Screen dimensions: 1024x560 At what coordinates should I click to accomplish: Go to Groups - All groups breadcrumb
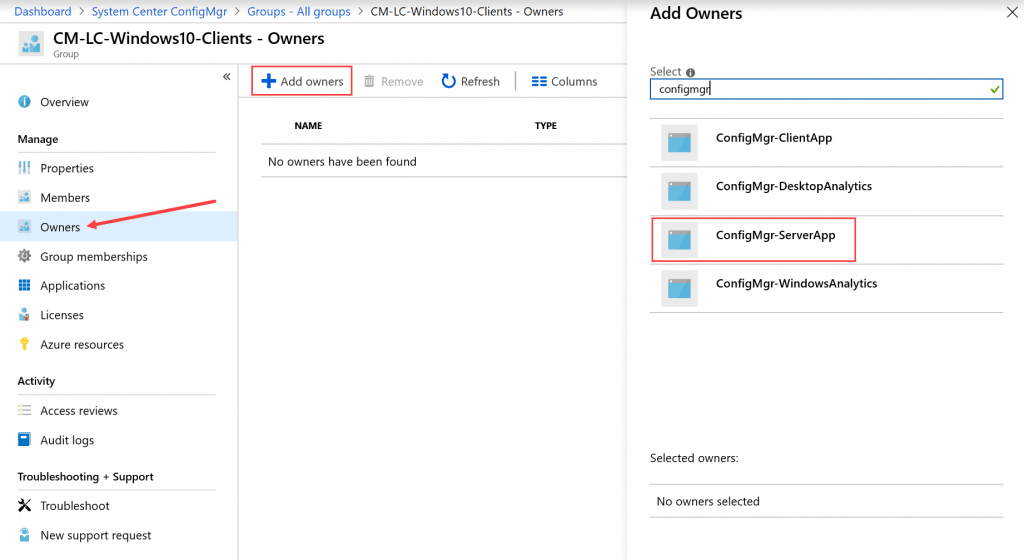pos(298,11)
